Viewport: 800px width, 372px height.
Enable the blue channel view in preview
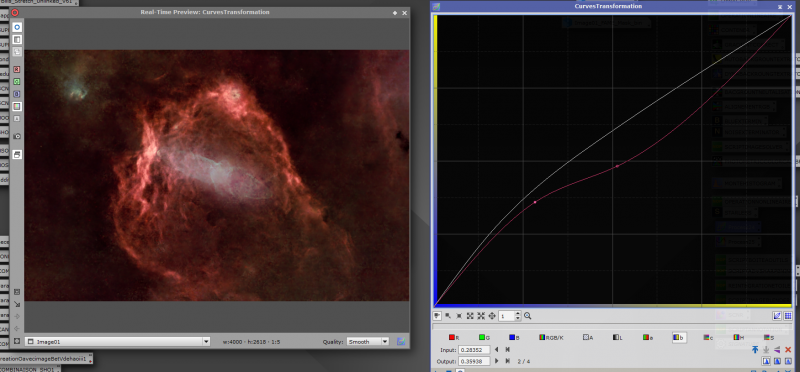17,94
